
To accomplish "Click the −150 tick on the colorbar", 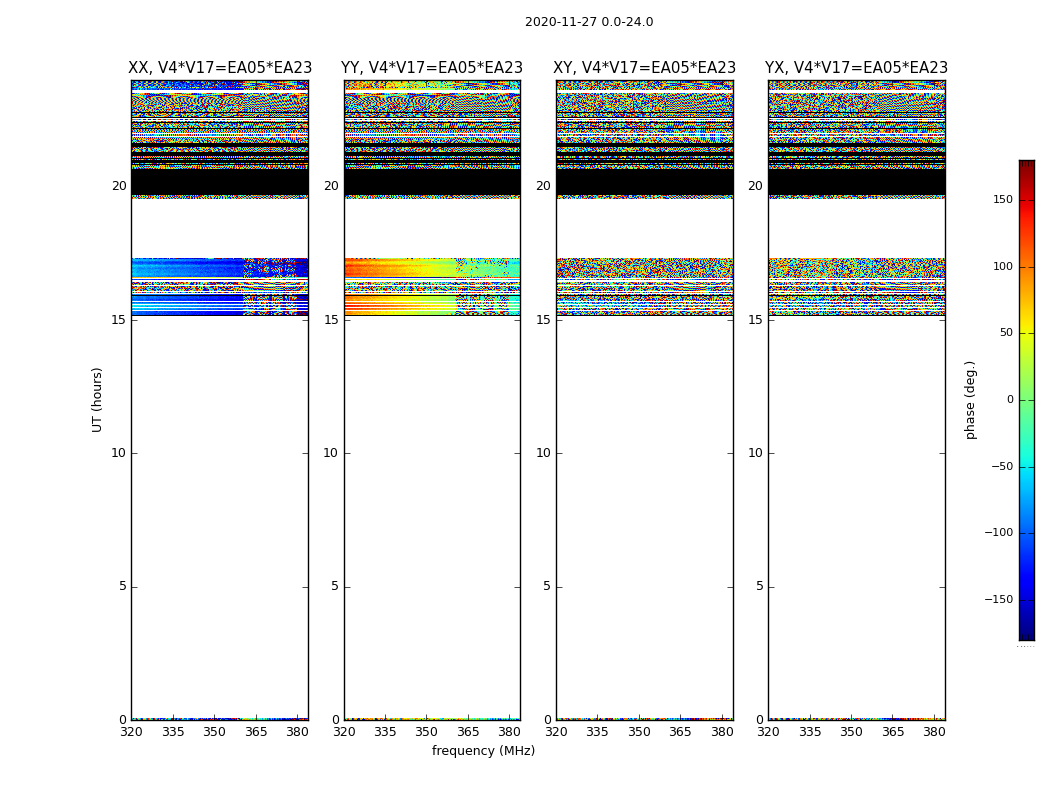I will 999,599.
